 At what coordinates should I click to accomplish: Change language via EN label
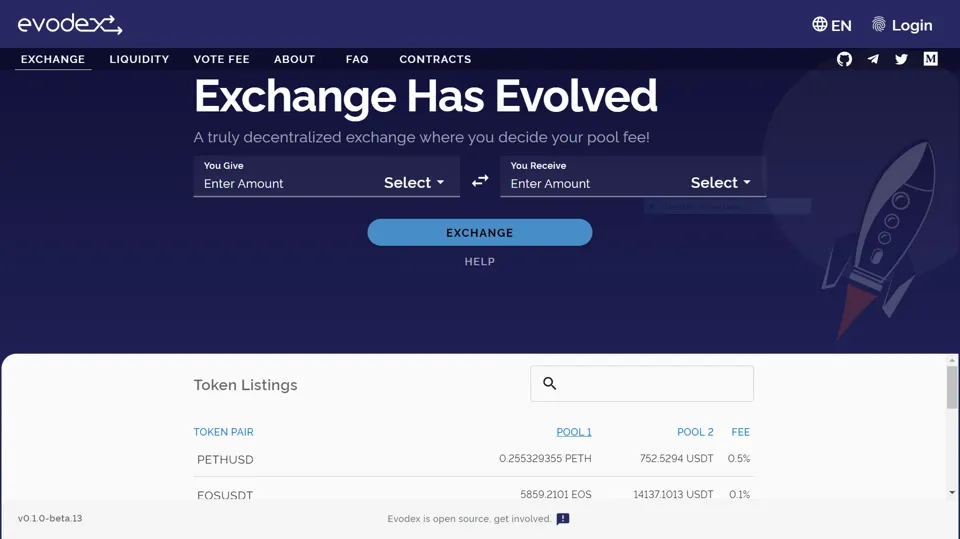pyautogui.click(x=841, y=26)
